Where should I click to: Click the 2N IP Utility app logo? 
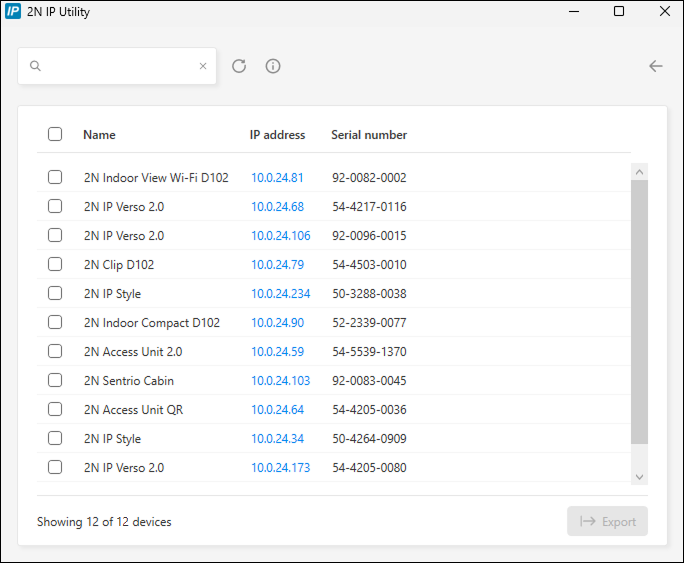tap(13, 11)
